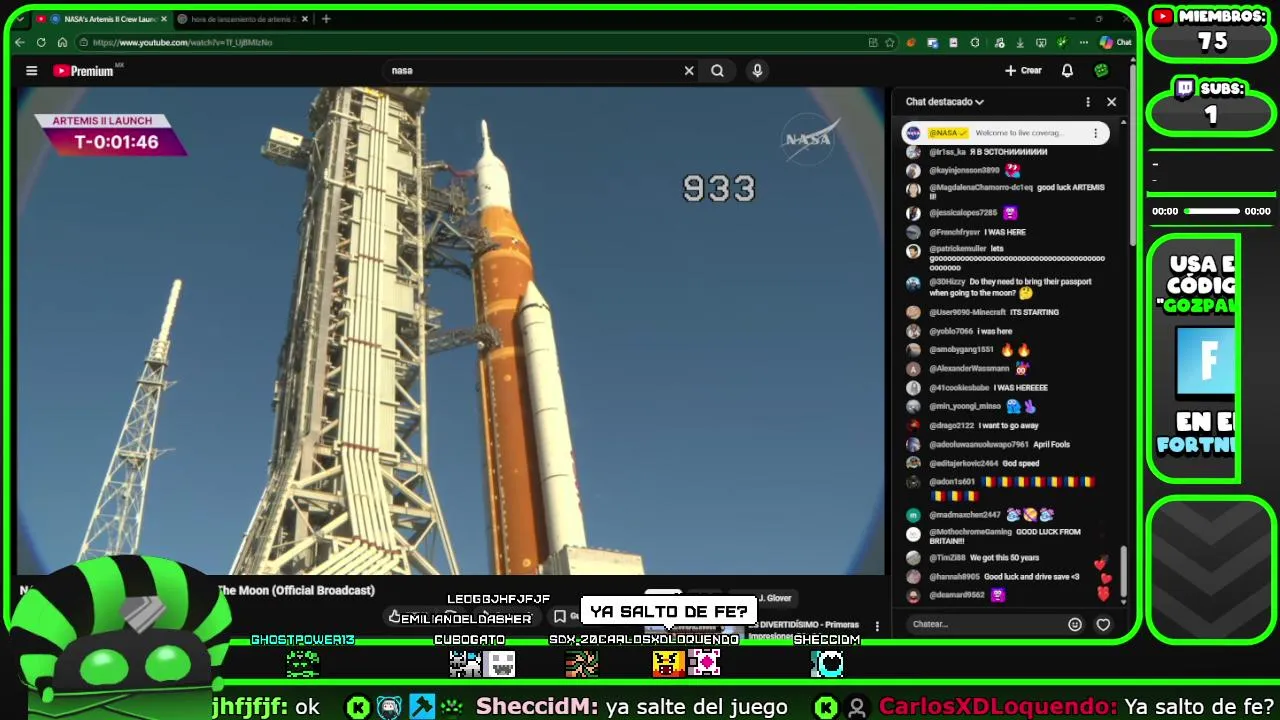Click the '@MagdalenaChamorro-dc1eq good luck ARTEMIS' message
Viewport: 1280px width, 720px height.
(1008, 191)
